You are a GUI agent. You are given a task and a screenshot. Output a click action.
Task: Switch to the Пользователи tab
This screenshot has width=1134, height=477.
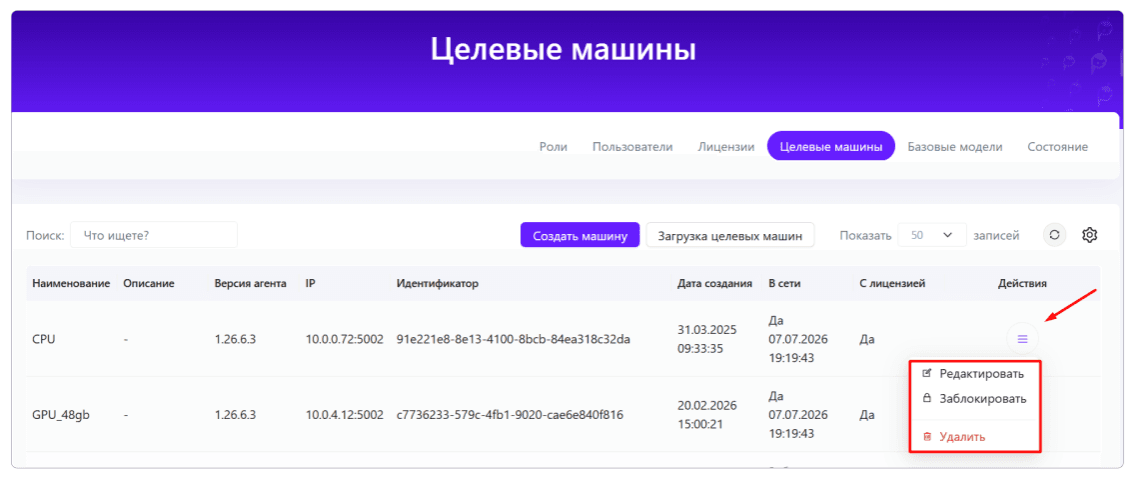pos(633,147)
